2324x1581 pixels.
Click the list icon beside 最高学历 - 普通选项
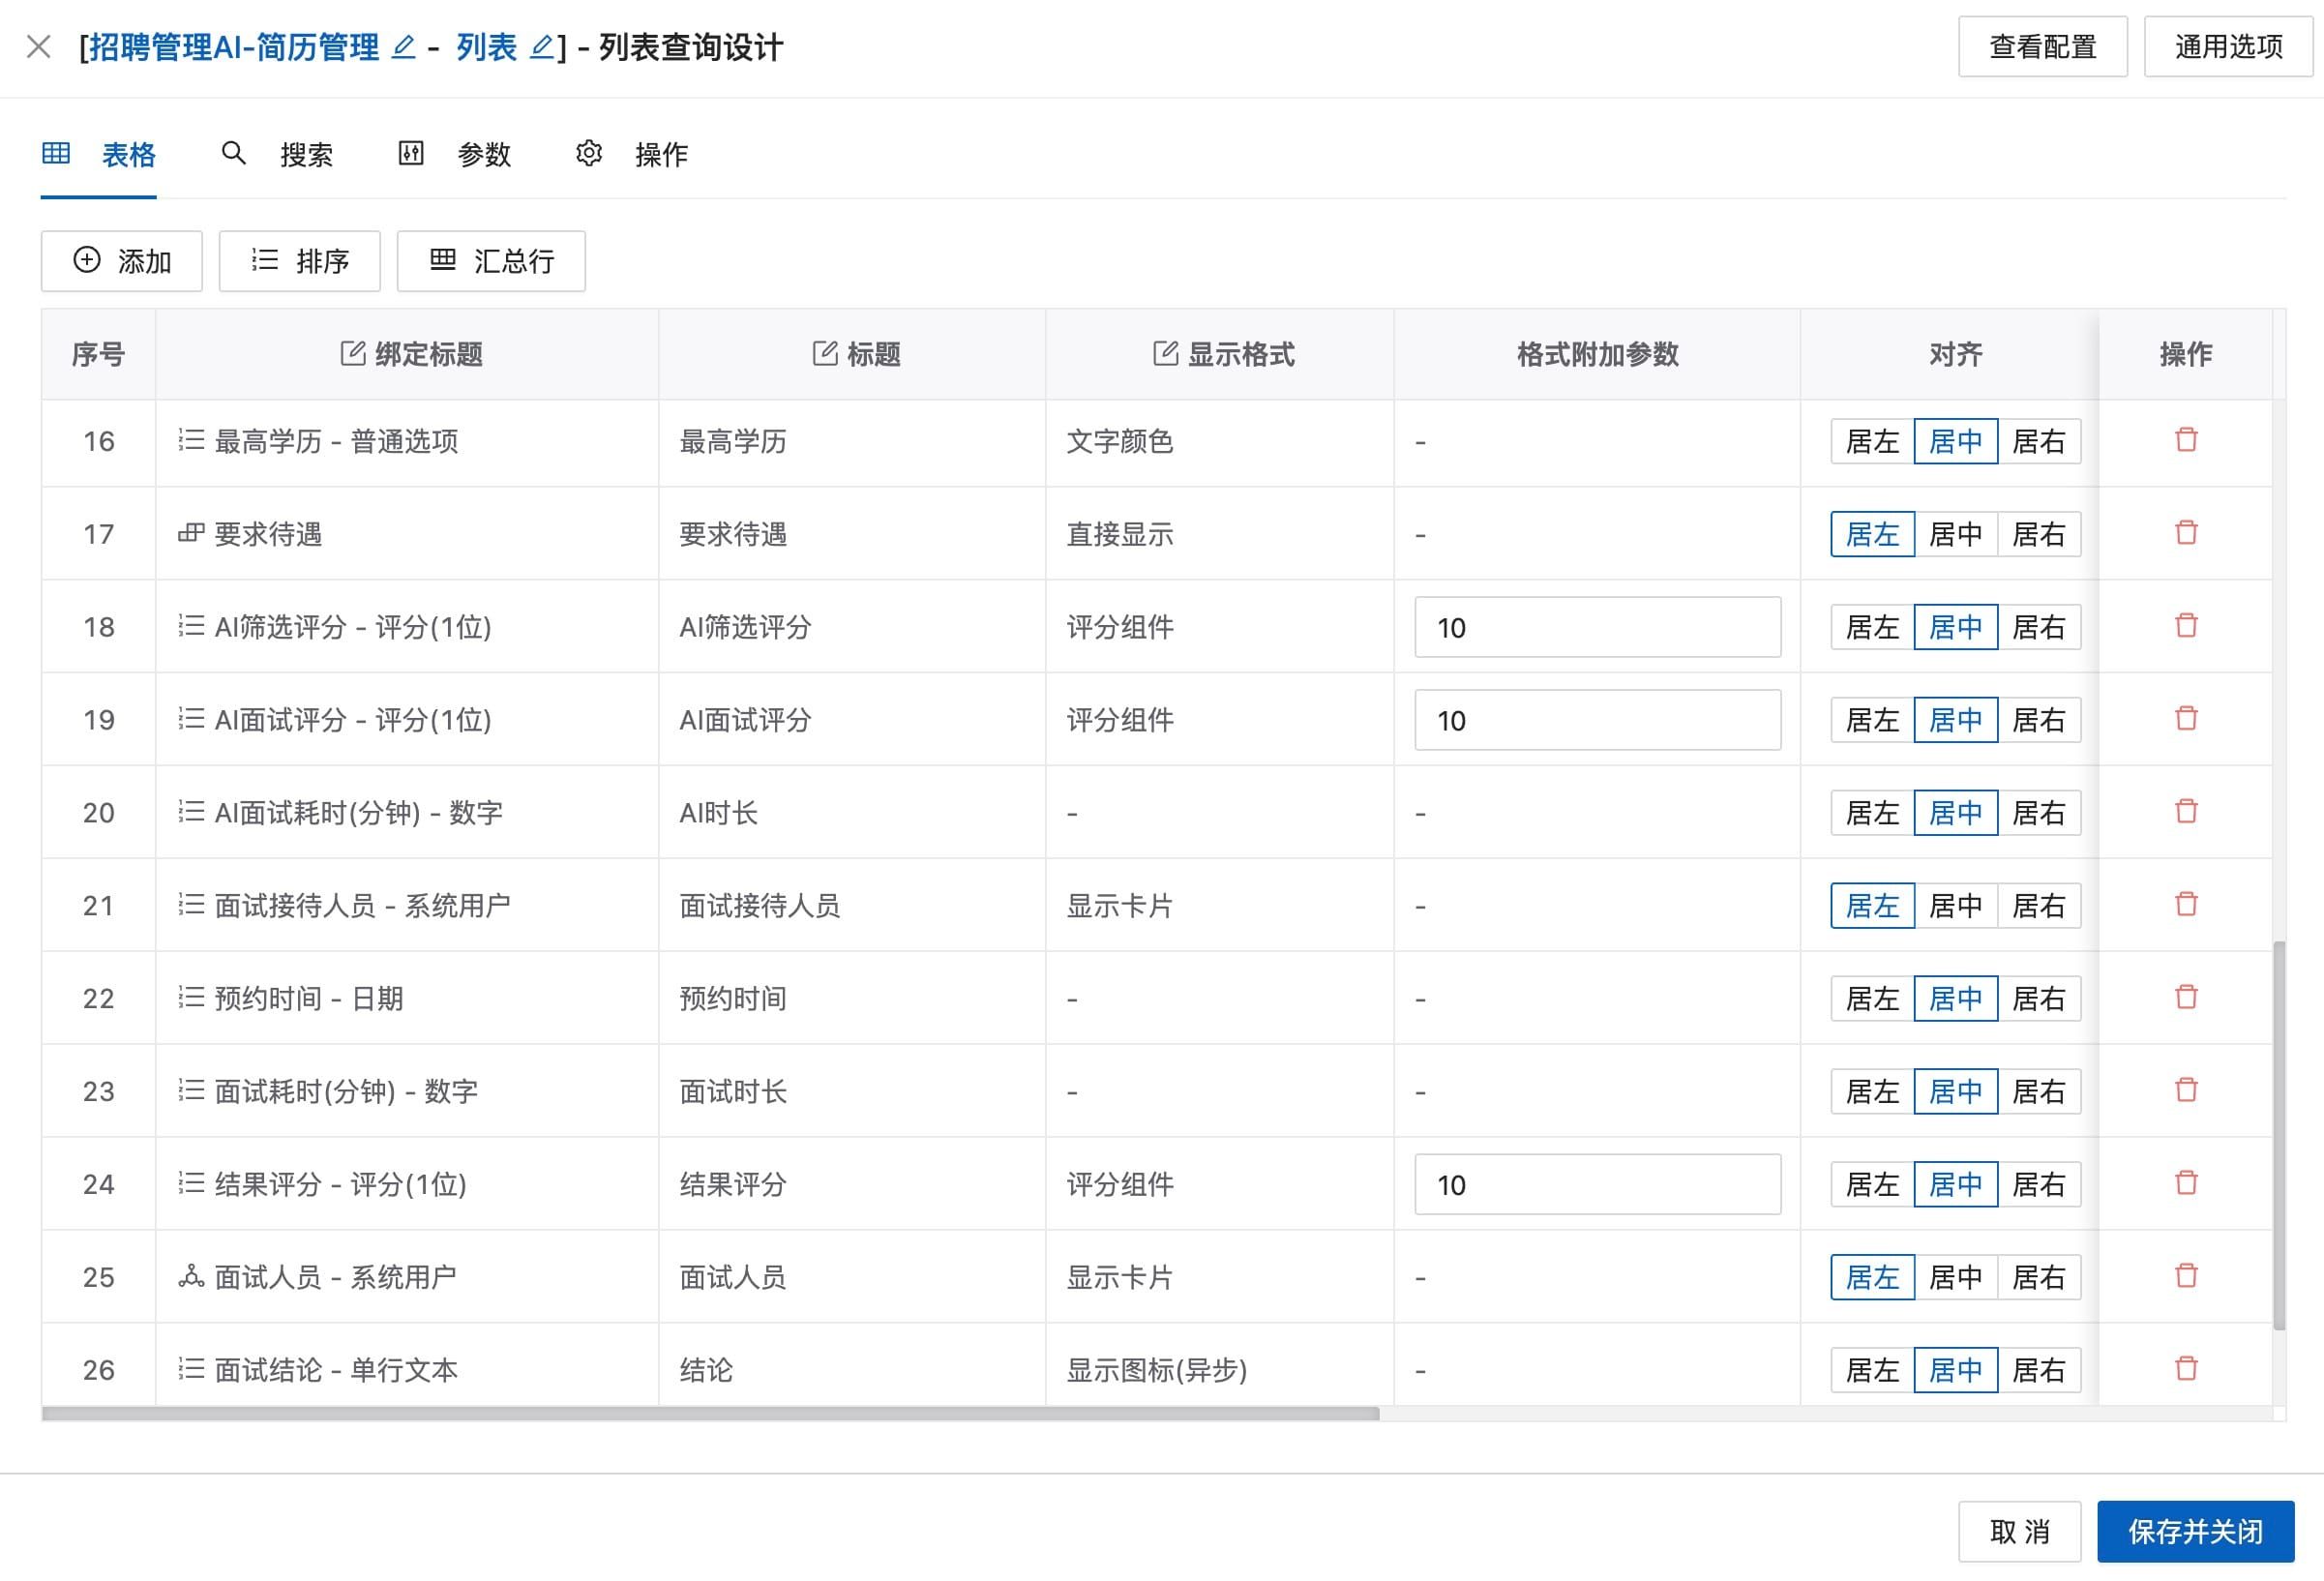(191, 440)
